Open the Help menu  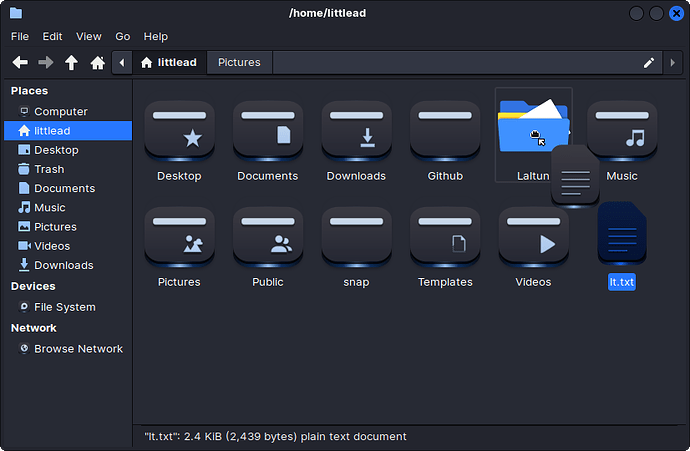click(156, 37)
